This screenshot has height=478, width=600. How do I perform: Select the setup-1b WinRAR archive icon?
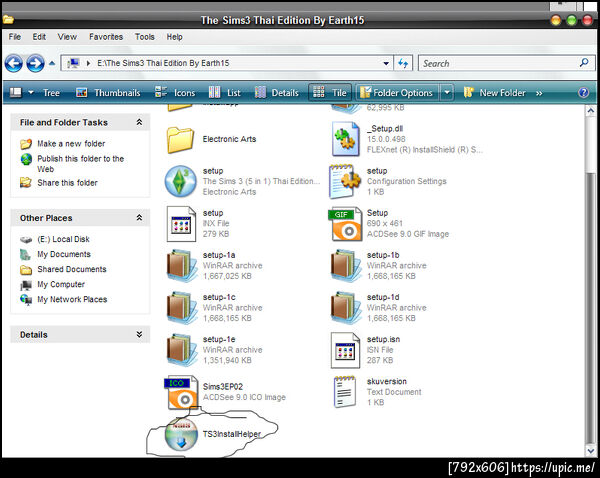(345, 266)
